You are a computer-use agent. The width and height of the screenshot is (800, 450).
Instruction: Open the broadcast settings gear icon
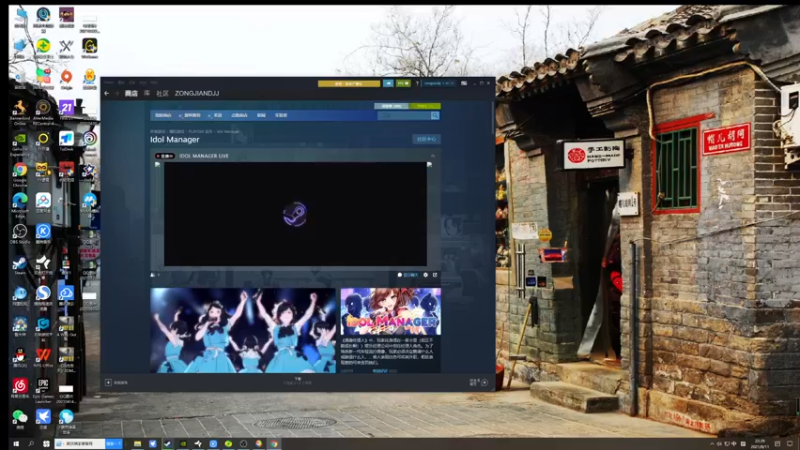[426, 275]
